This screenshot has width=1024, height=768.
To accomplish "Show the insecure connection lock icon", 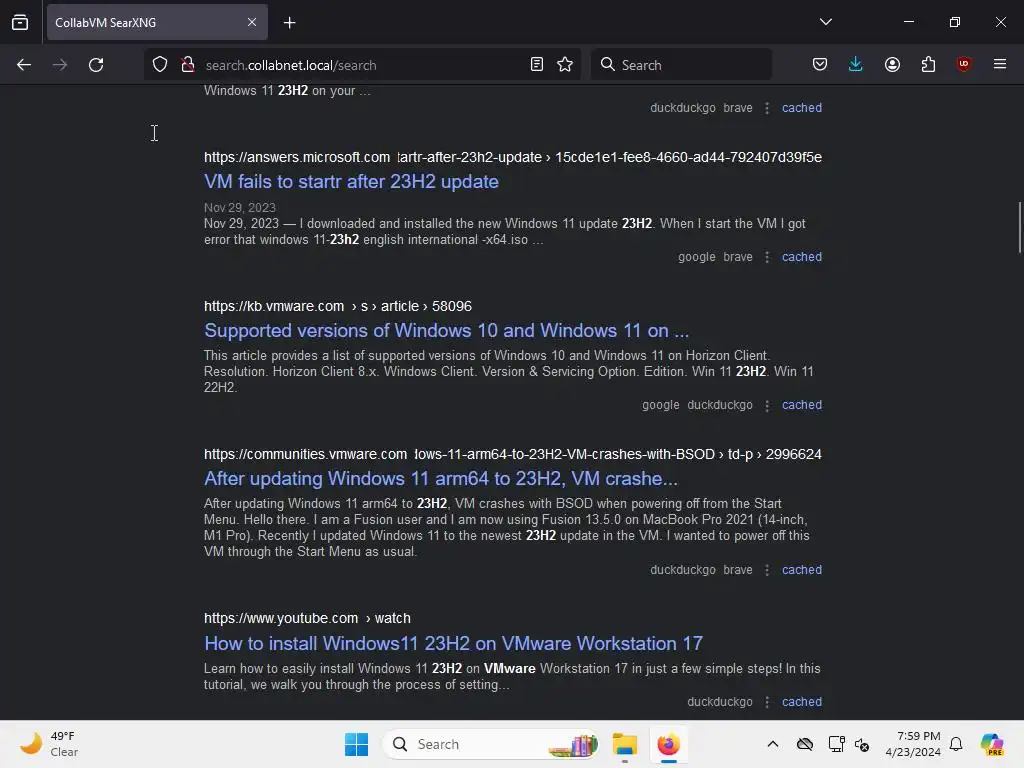I will (x=188, y=65).
